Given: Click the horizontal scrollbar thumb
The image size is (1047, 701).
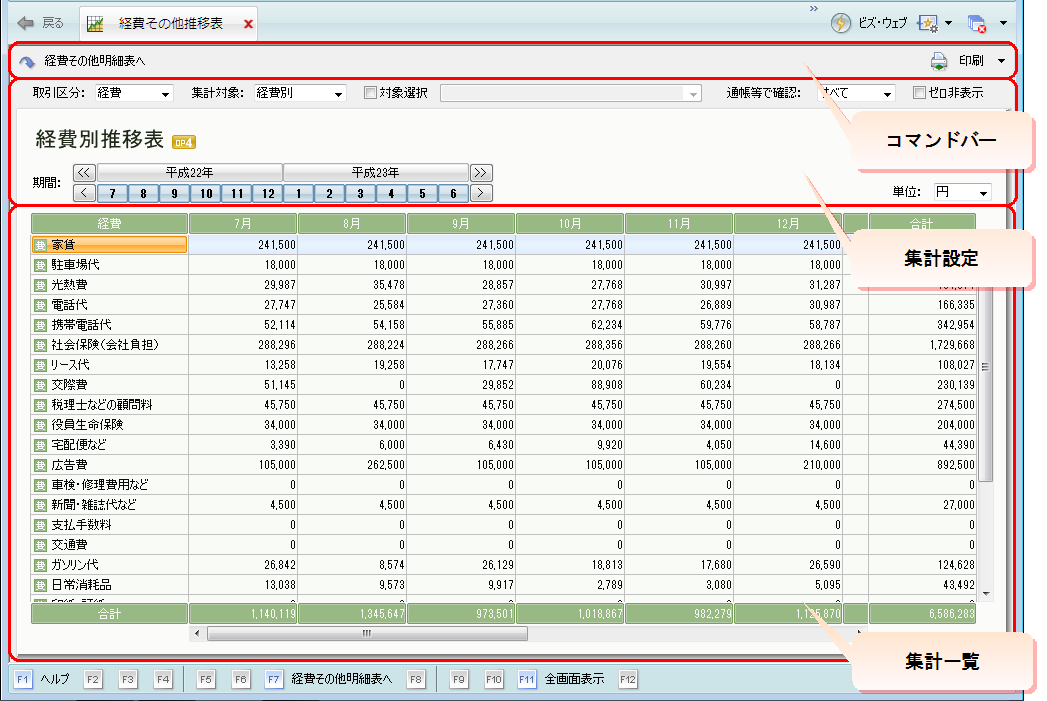Looking at the screenshot, I should (x=367, y=633).
